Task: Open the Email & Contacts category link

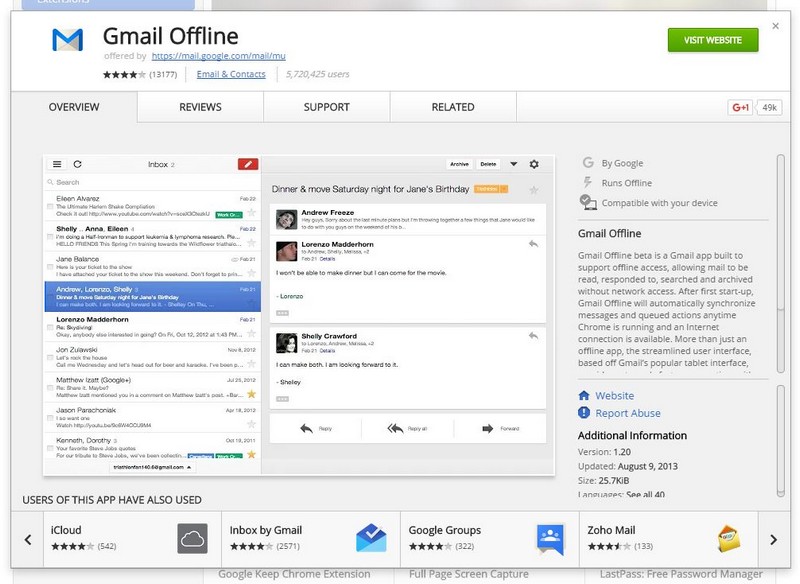Action: click(x=231, y=74)
